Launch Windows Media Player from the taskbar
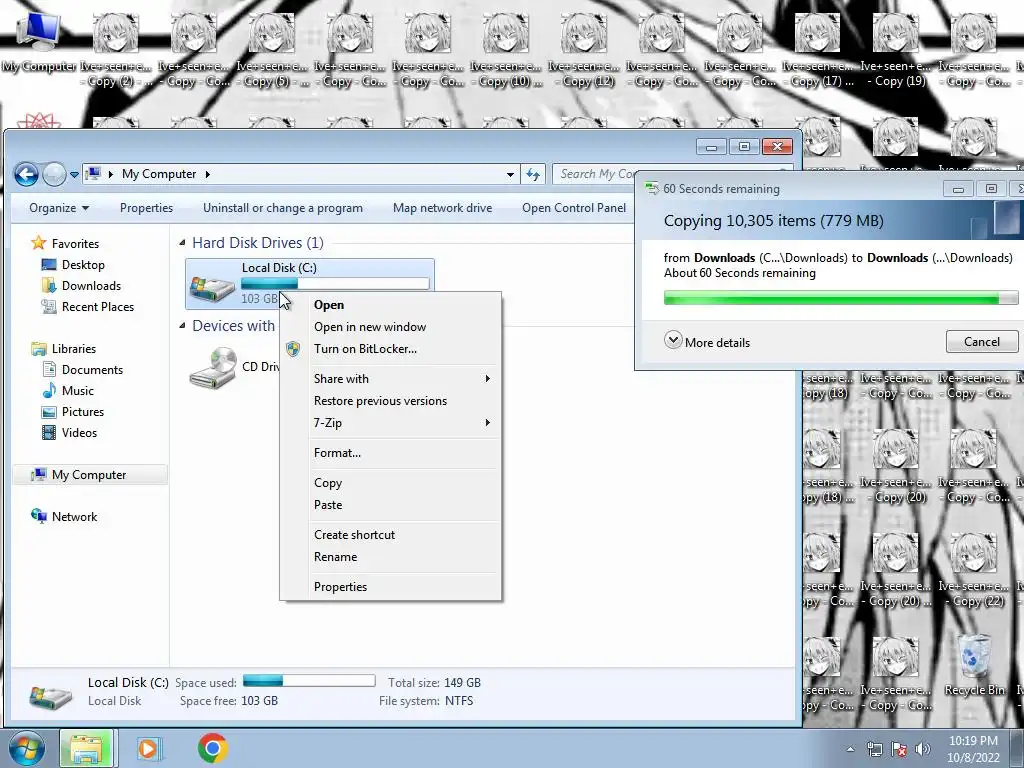1024x768 pixels. (149, 748)
